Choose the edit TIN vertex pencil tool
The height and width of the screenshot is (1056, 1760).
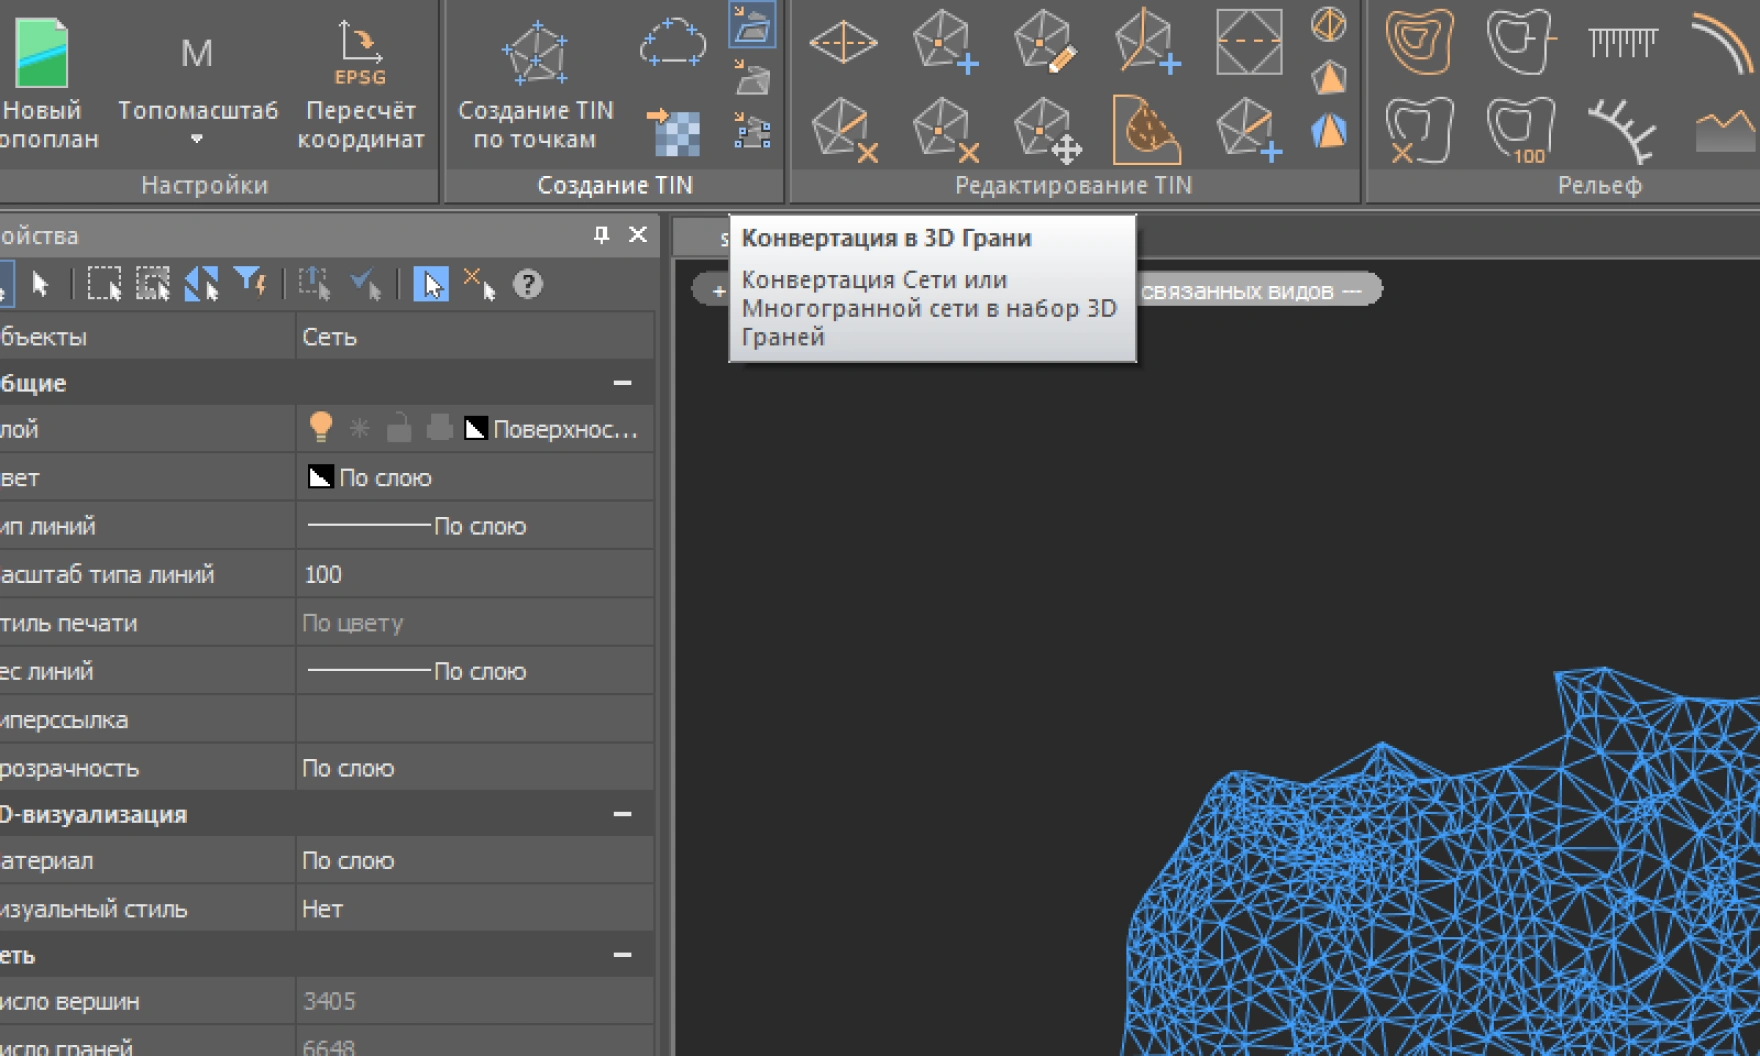[1045, 44]
